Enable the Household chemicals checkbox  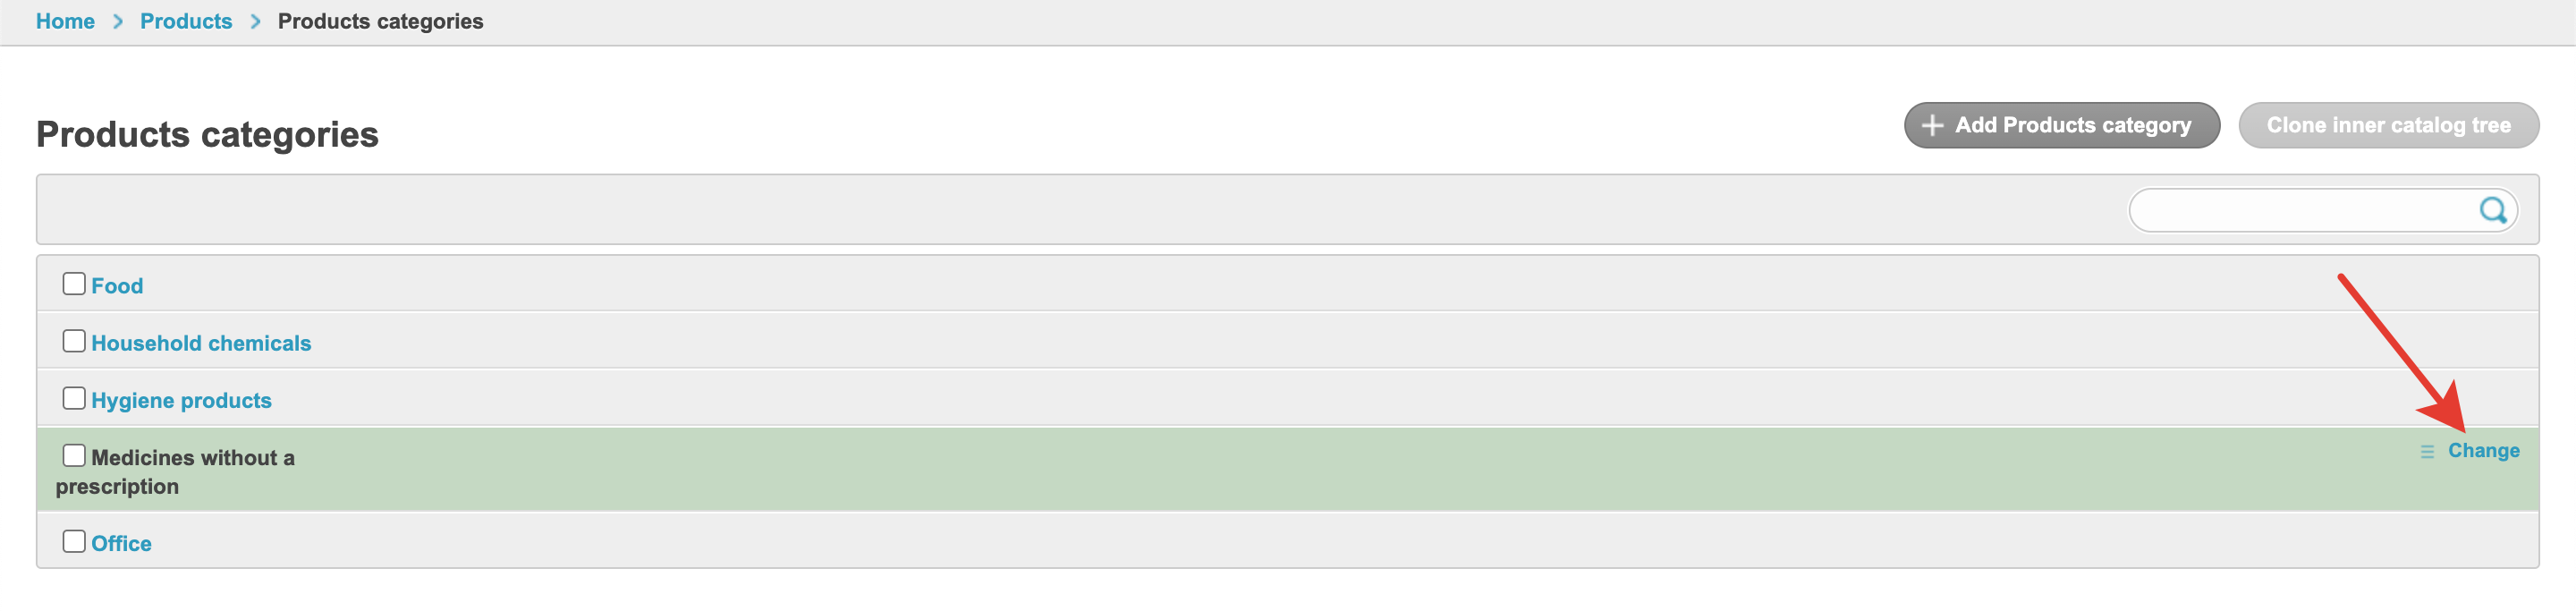[74, 341]
